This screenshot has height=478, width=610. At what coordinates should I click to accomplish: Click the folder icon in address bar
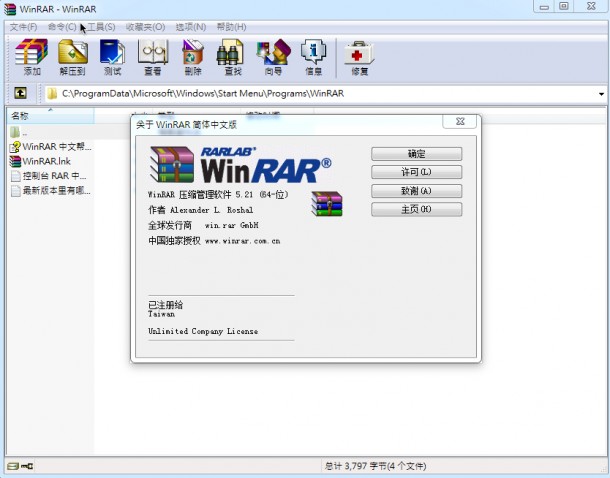pyautogui.click(x=52, y=93)
